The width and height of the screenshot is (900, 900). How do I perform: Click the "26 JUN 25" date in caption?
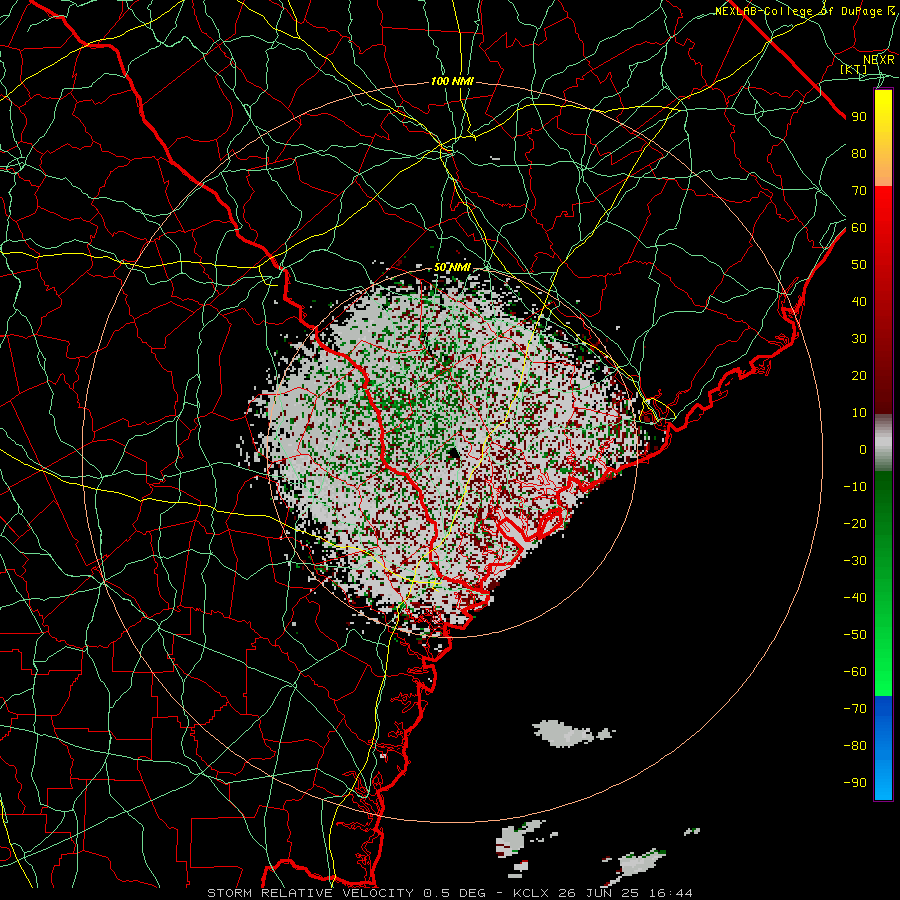(x=599, y=893)
